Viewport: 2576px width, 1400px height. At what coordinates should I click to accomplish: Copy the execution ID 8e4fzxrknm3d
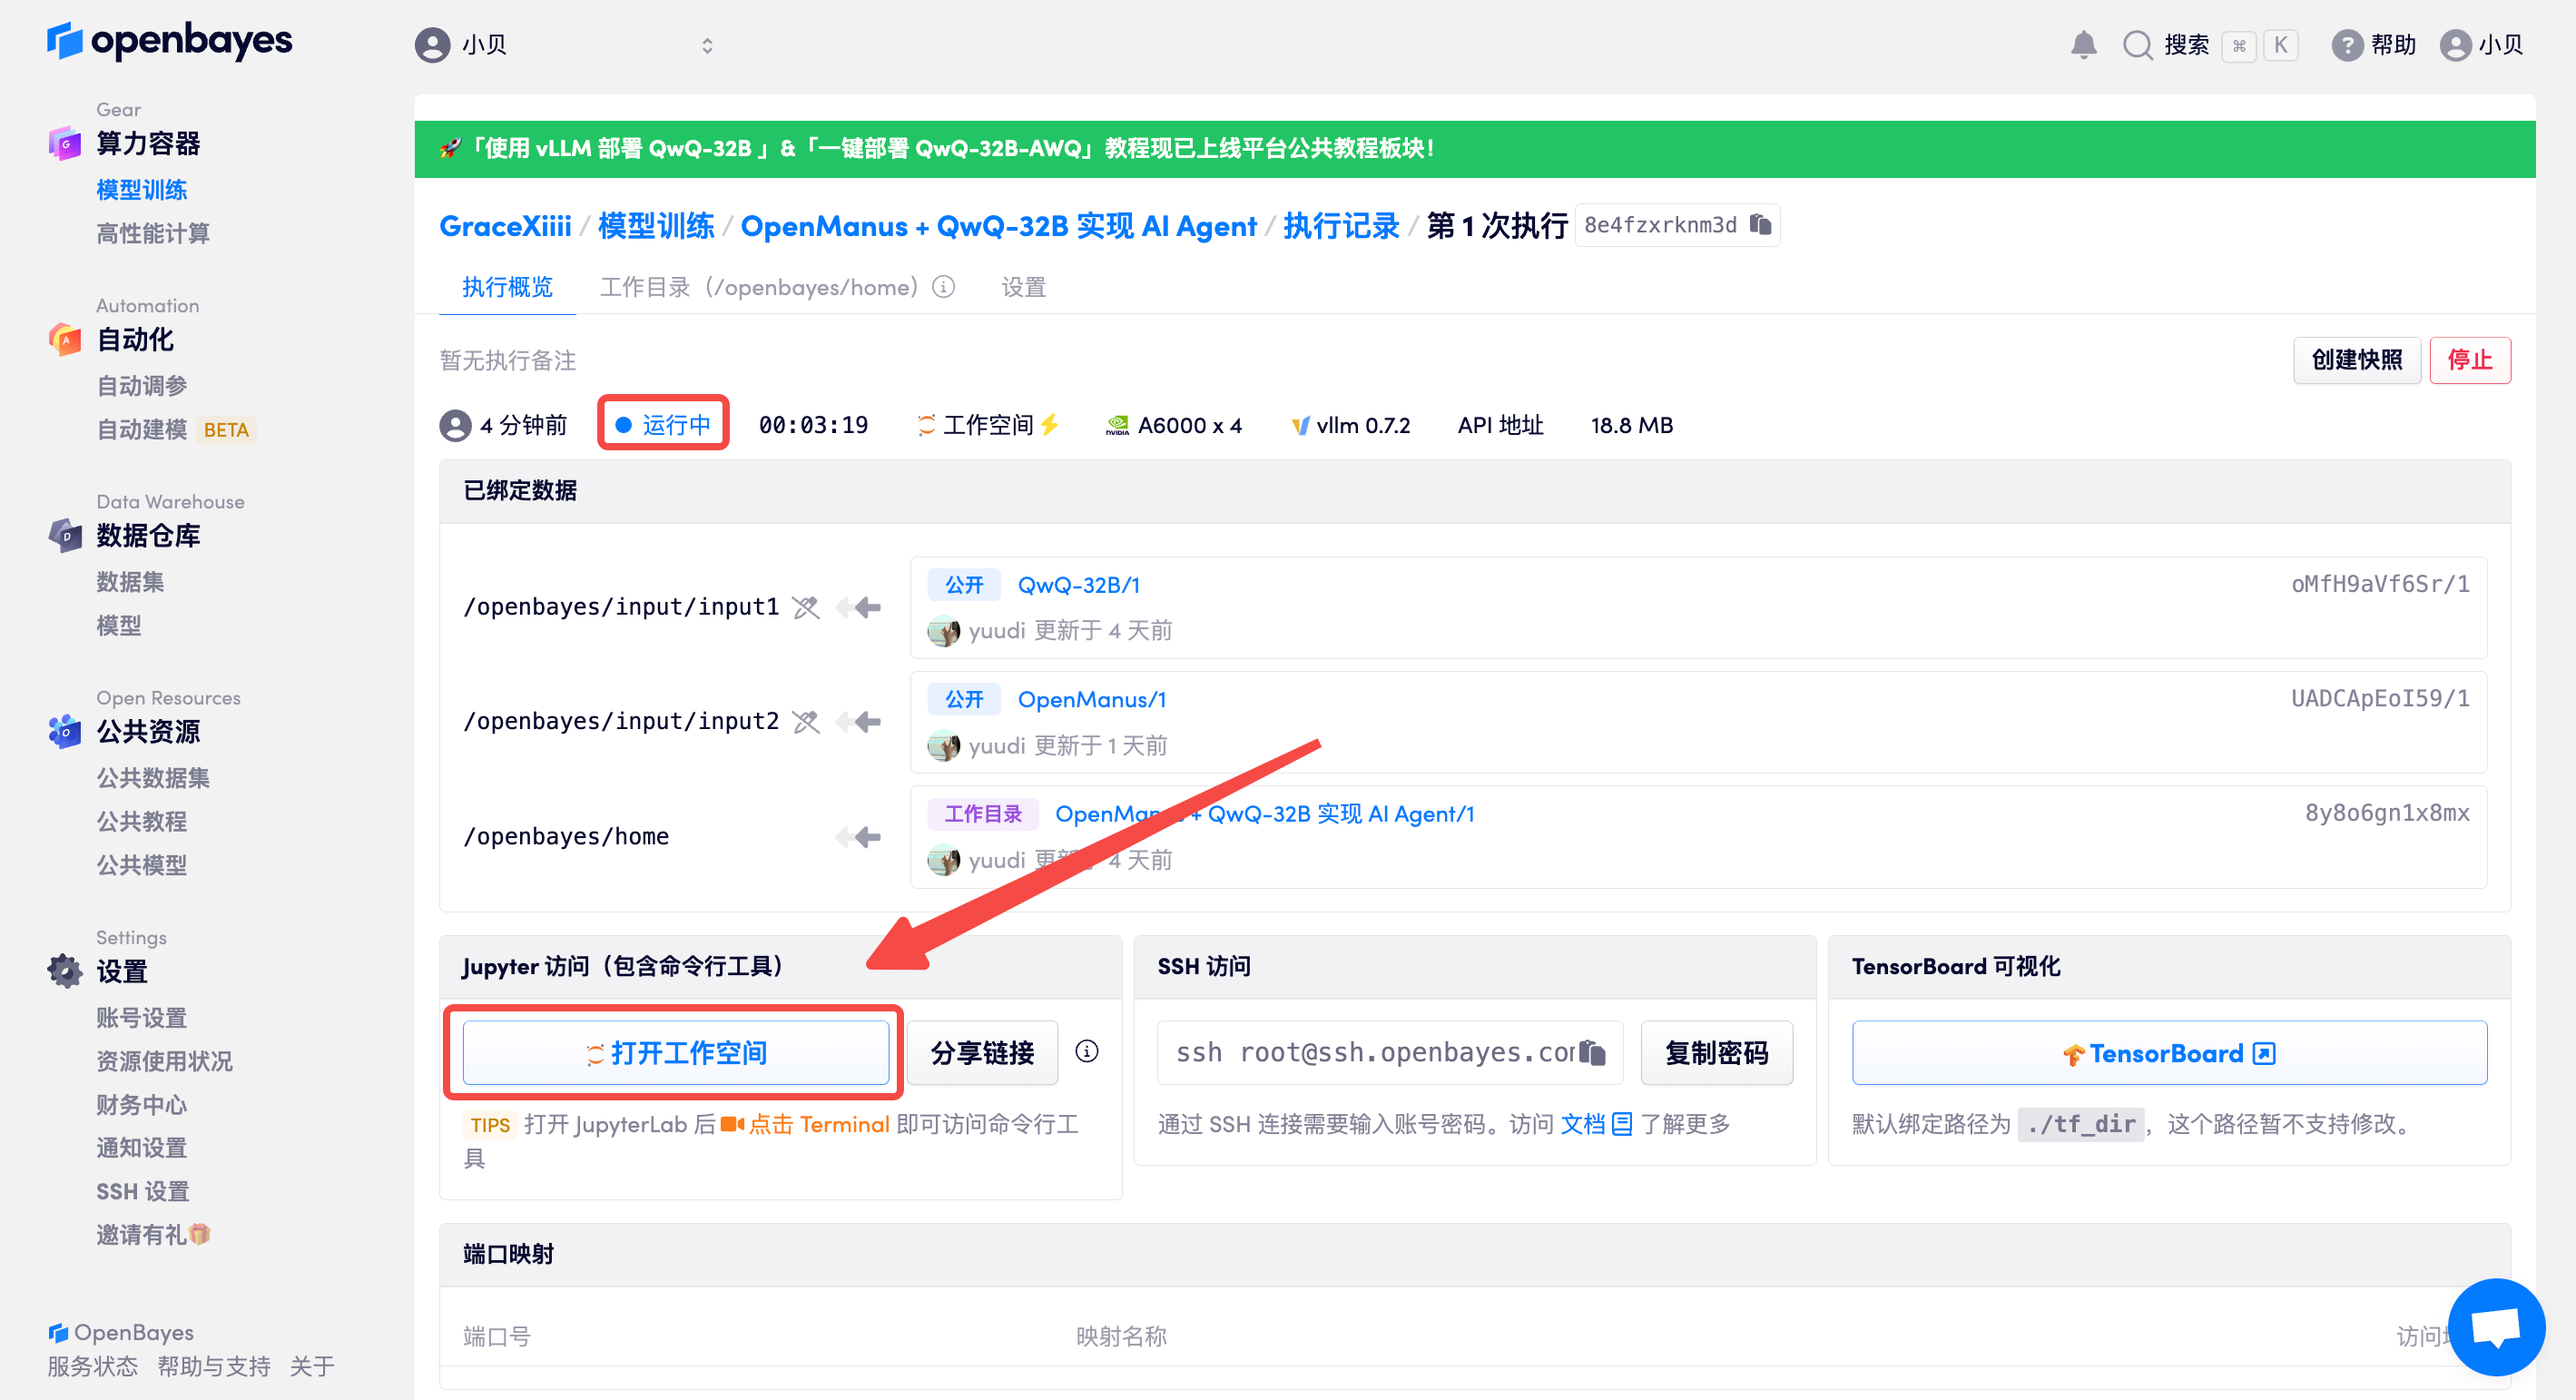click(x=1760, y=225)
